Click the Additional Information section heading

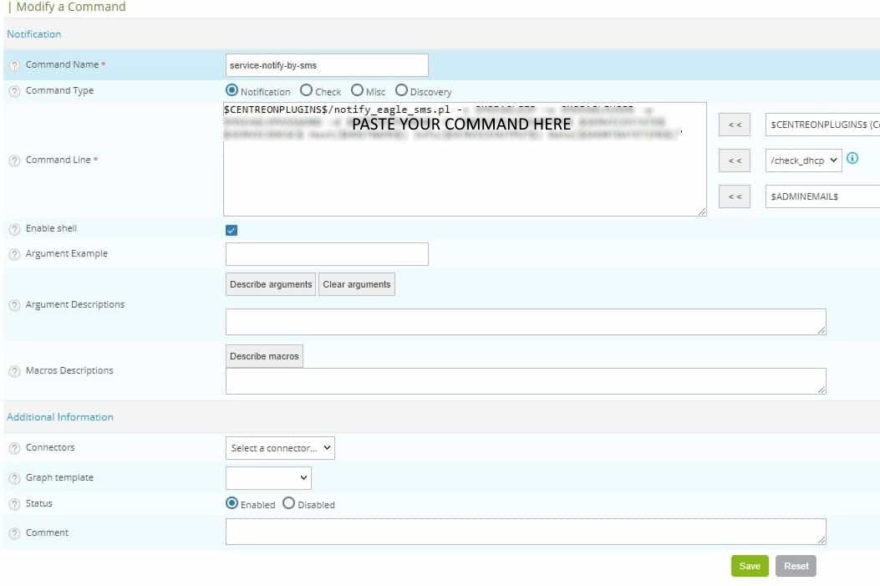point(60,417)
